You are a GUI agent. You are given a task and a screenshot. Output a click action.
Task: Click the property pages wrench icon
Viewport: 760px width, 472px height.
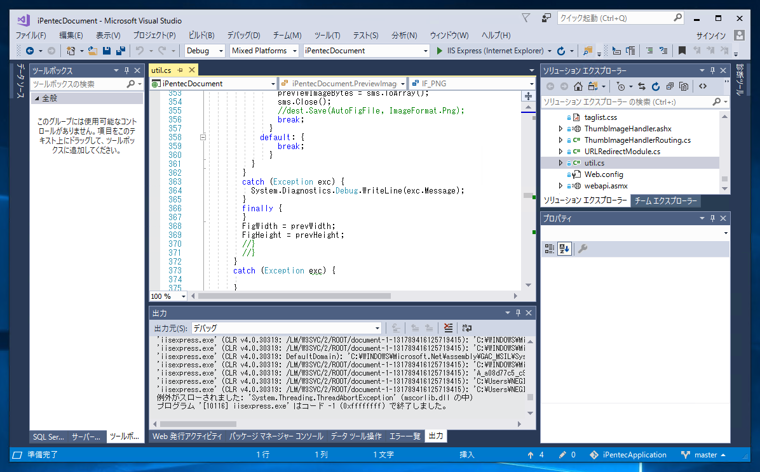[583, 249]
